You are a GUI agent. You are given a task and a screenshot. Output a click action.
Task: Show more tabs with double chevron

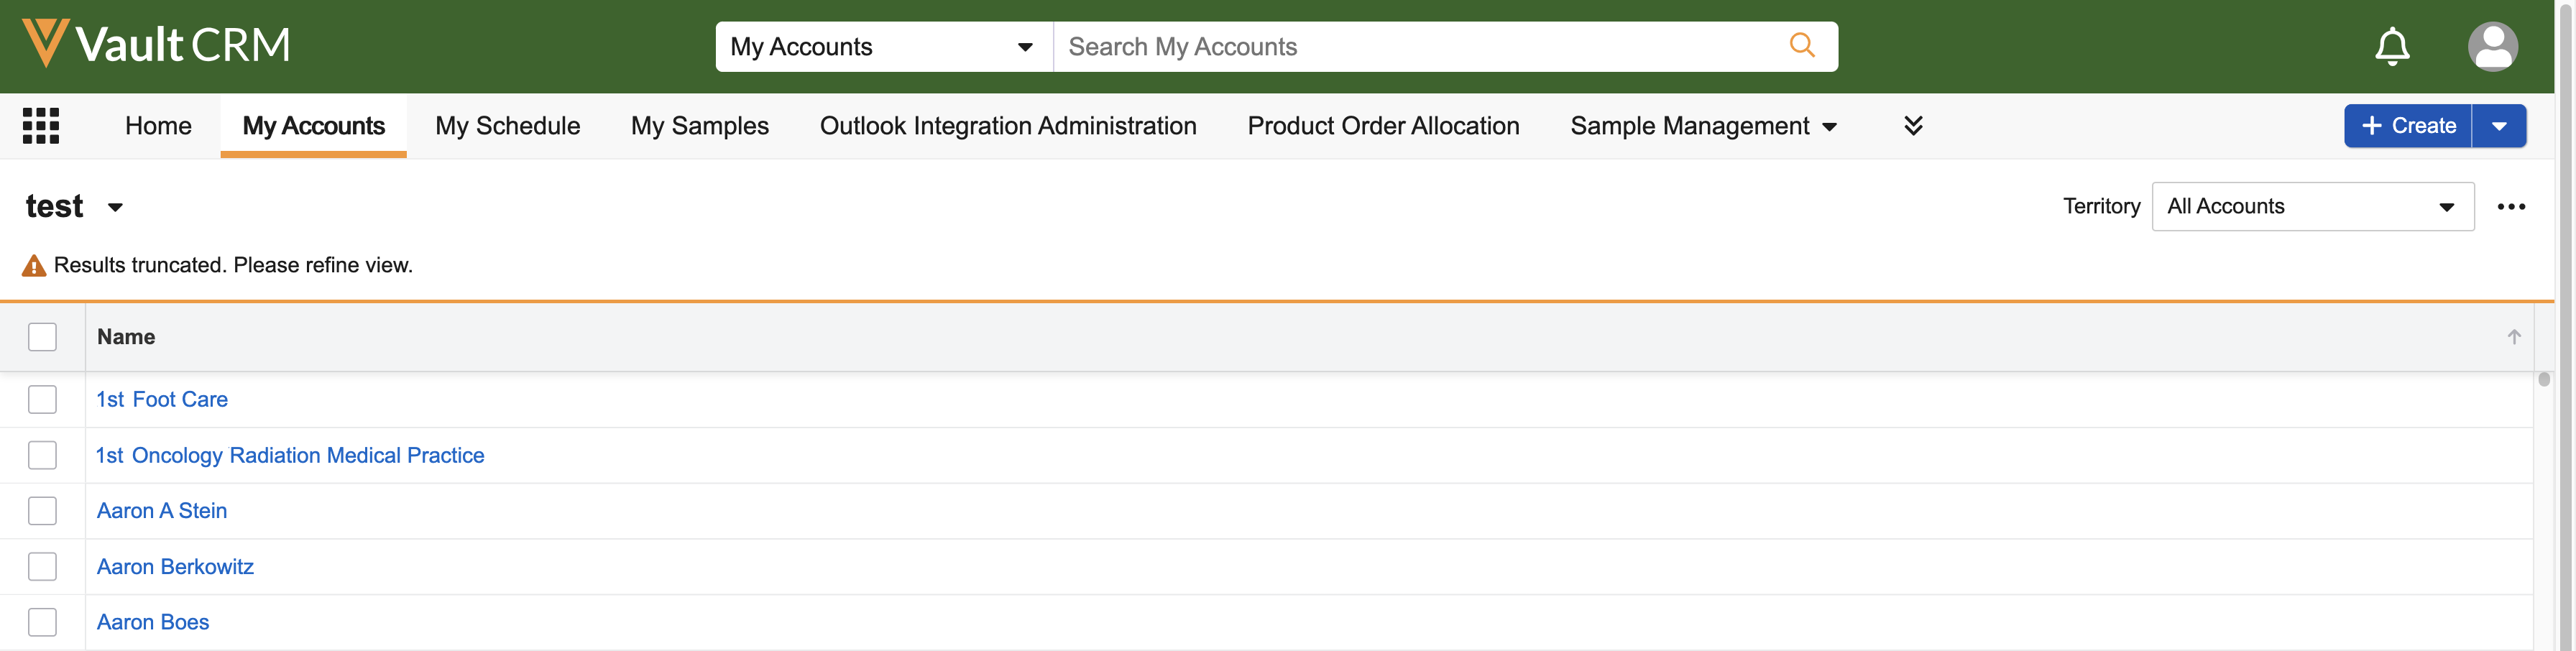click(1912, 126)
